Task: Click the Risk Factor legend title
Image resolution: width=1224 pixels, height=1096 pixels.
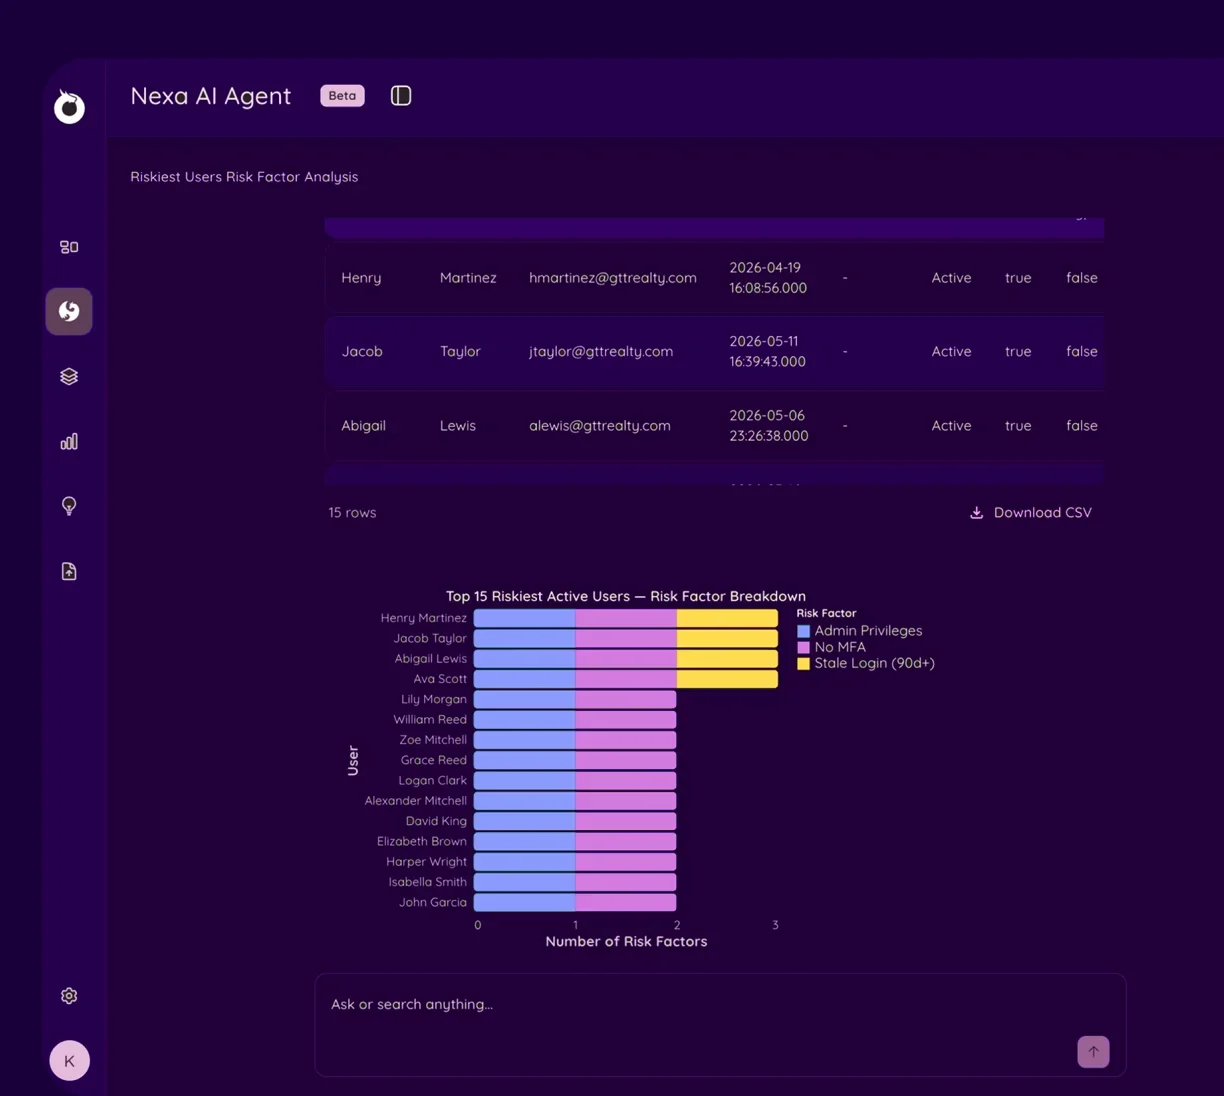Action: 826,614
